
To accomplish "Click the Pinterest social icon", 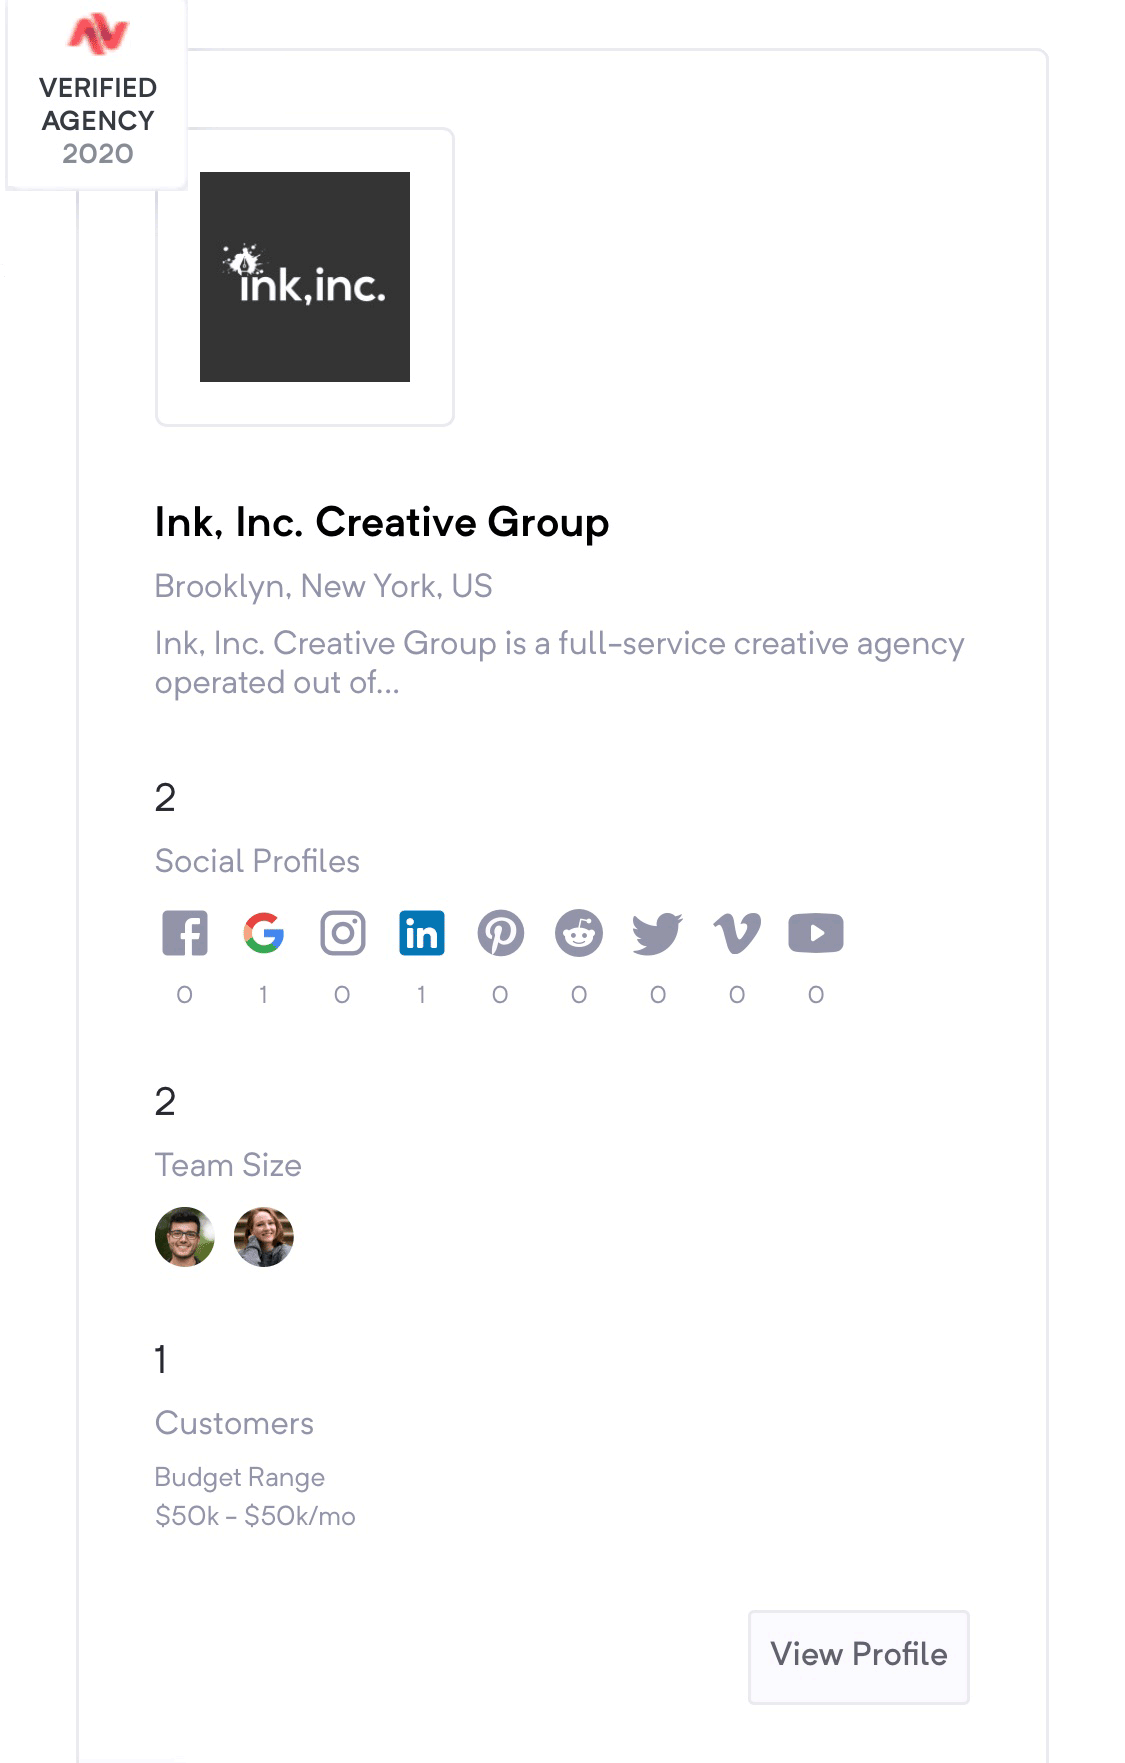I will click(x=501, y=934).
